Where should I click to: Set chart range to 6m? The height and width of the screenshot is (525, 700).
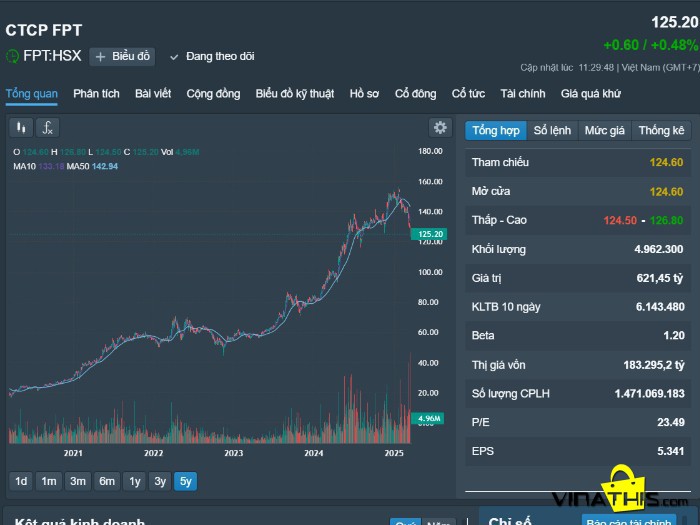(107, 481)
